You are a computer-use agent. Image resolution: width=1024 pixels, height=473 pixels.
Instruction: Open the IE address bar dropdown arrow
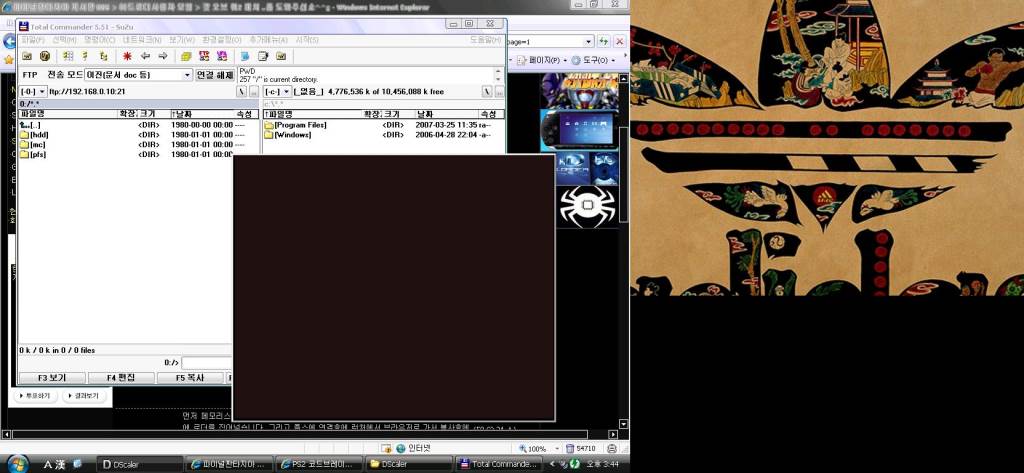[x=589, y=42]
